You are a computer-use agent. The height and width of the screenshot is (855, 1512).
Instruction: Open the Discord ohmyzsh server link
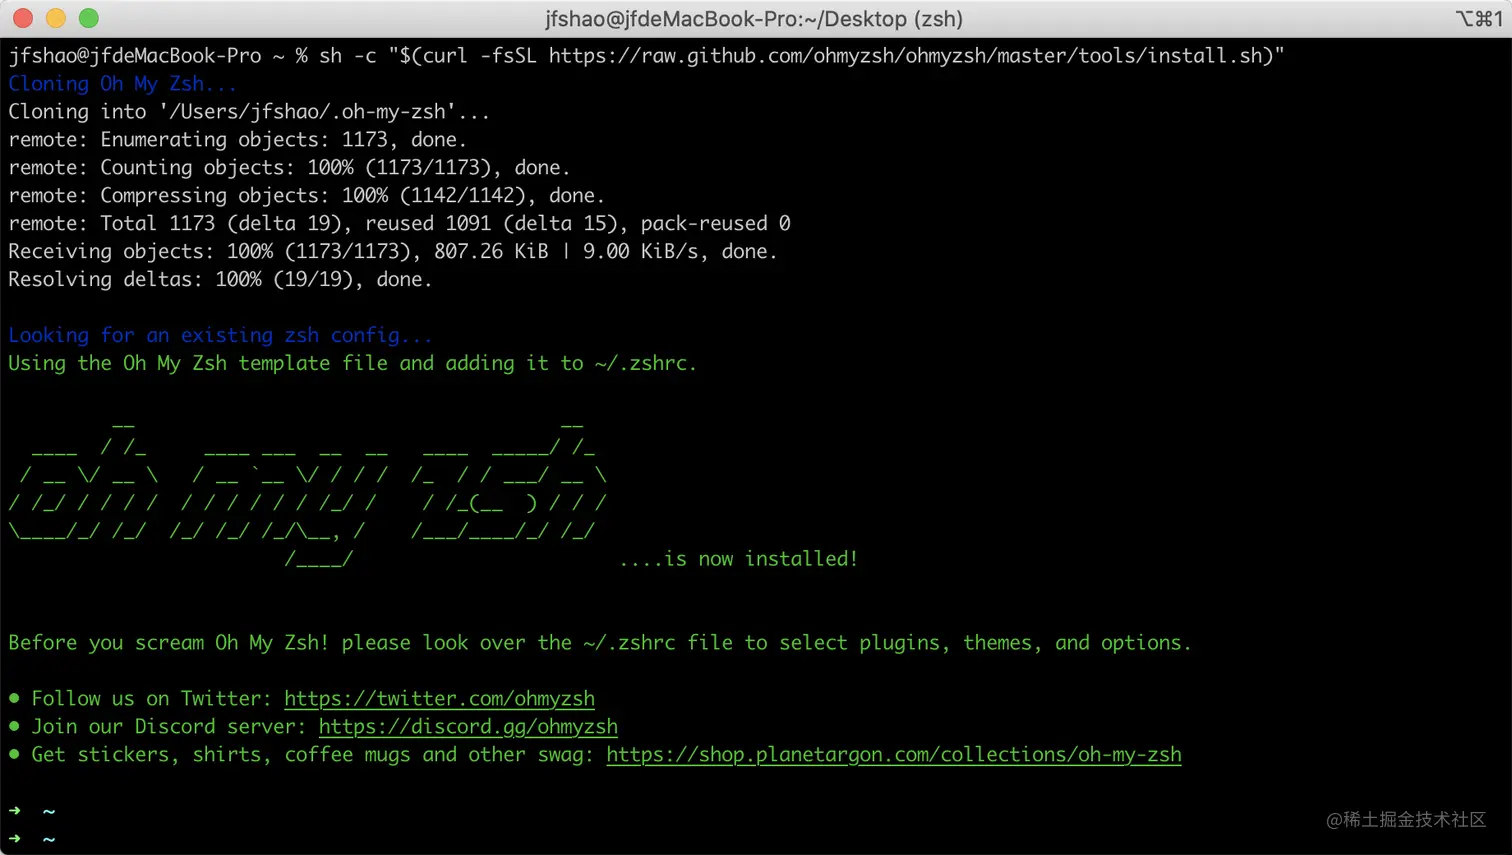(x=468, y=727)
